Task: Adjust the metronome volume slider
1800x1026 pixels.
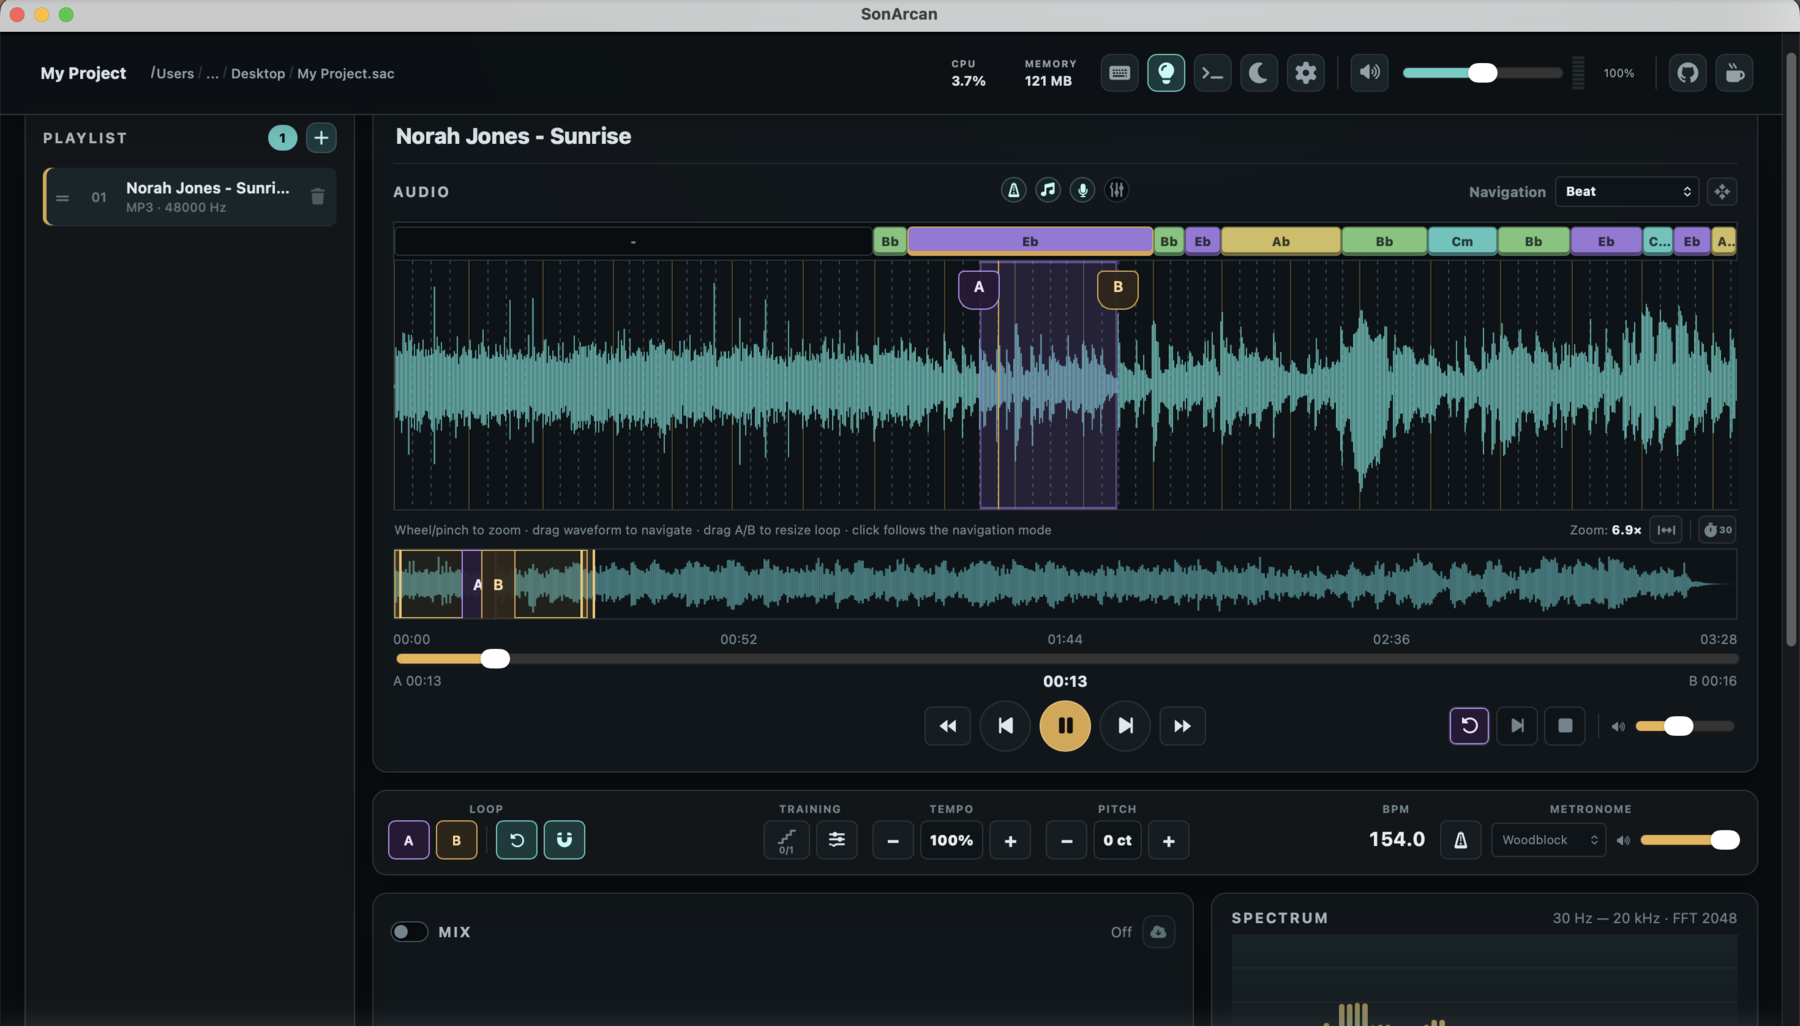Action: click(1690, 840)
